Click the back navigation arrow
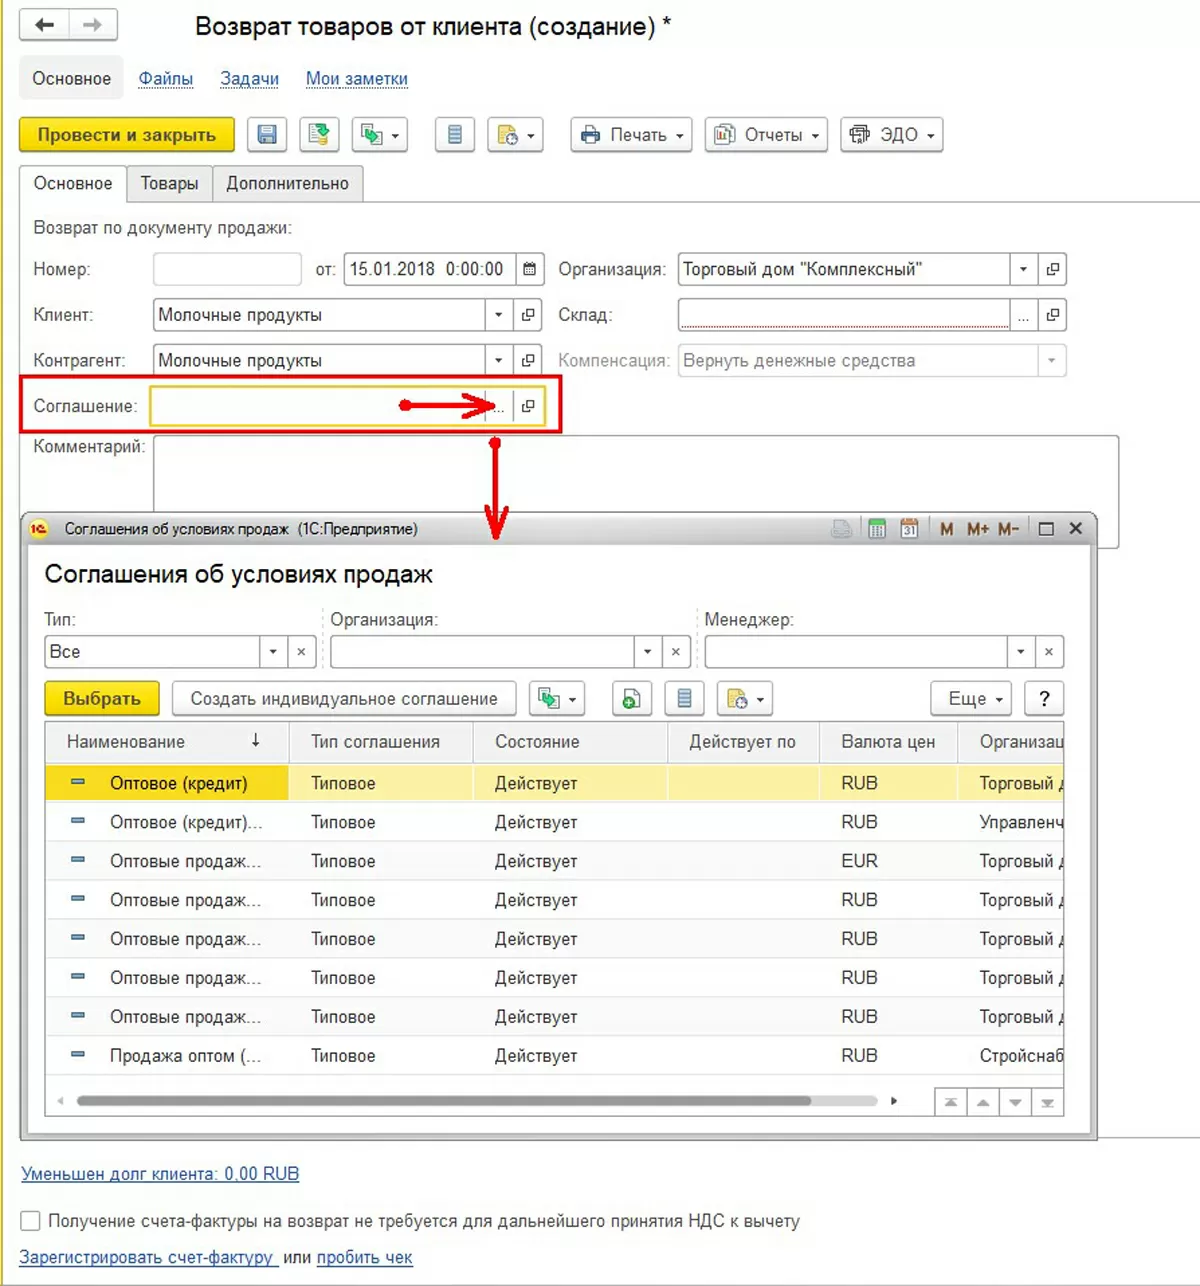Screen dimensions: 1200x1286 pos(44,25)
